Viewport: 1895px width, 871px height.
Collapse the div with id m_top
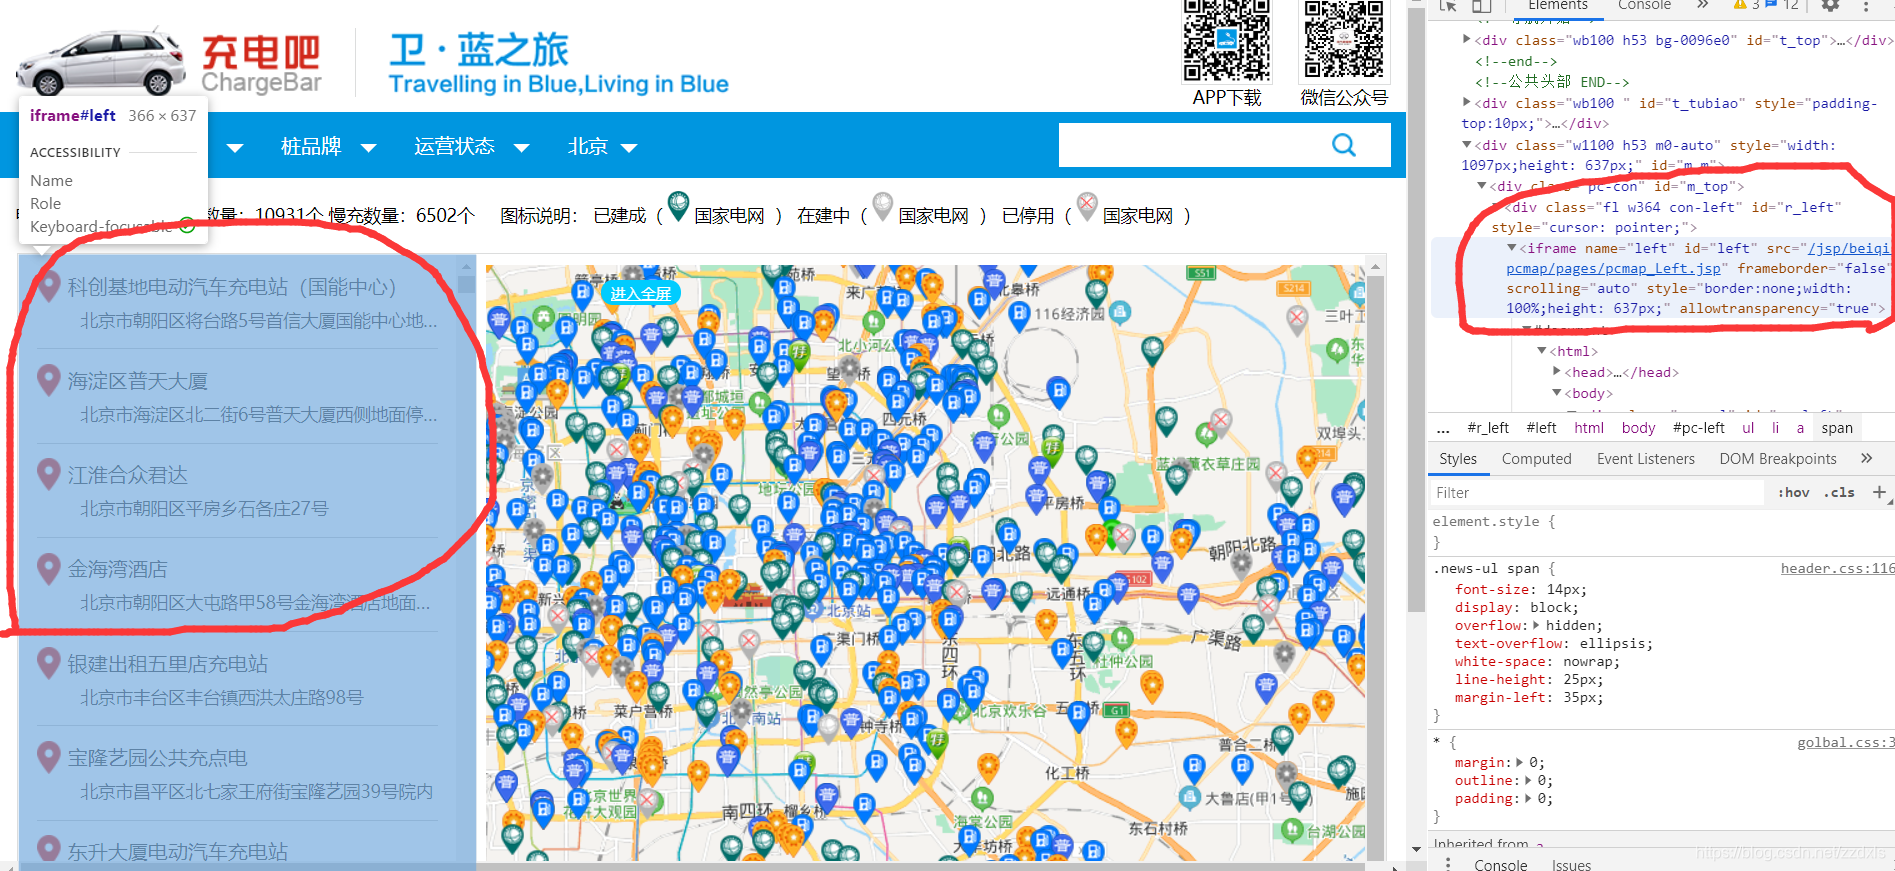1482,186
